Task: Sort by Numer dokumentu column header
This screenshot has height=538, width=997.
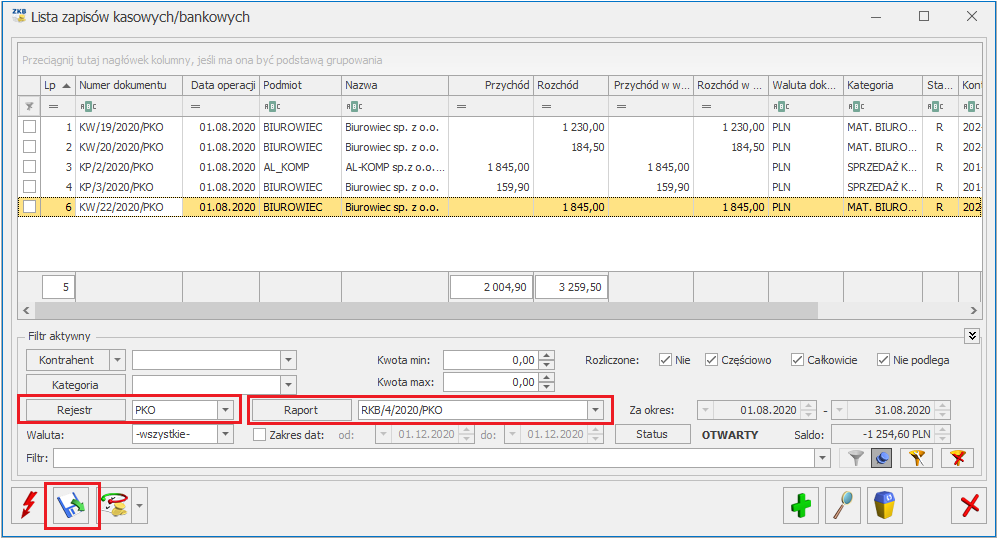Action: 129,85
